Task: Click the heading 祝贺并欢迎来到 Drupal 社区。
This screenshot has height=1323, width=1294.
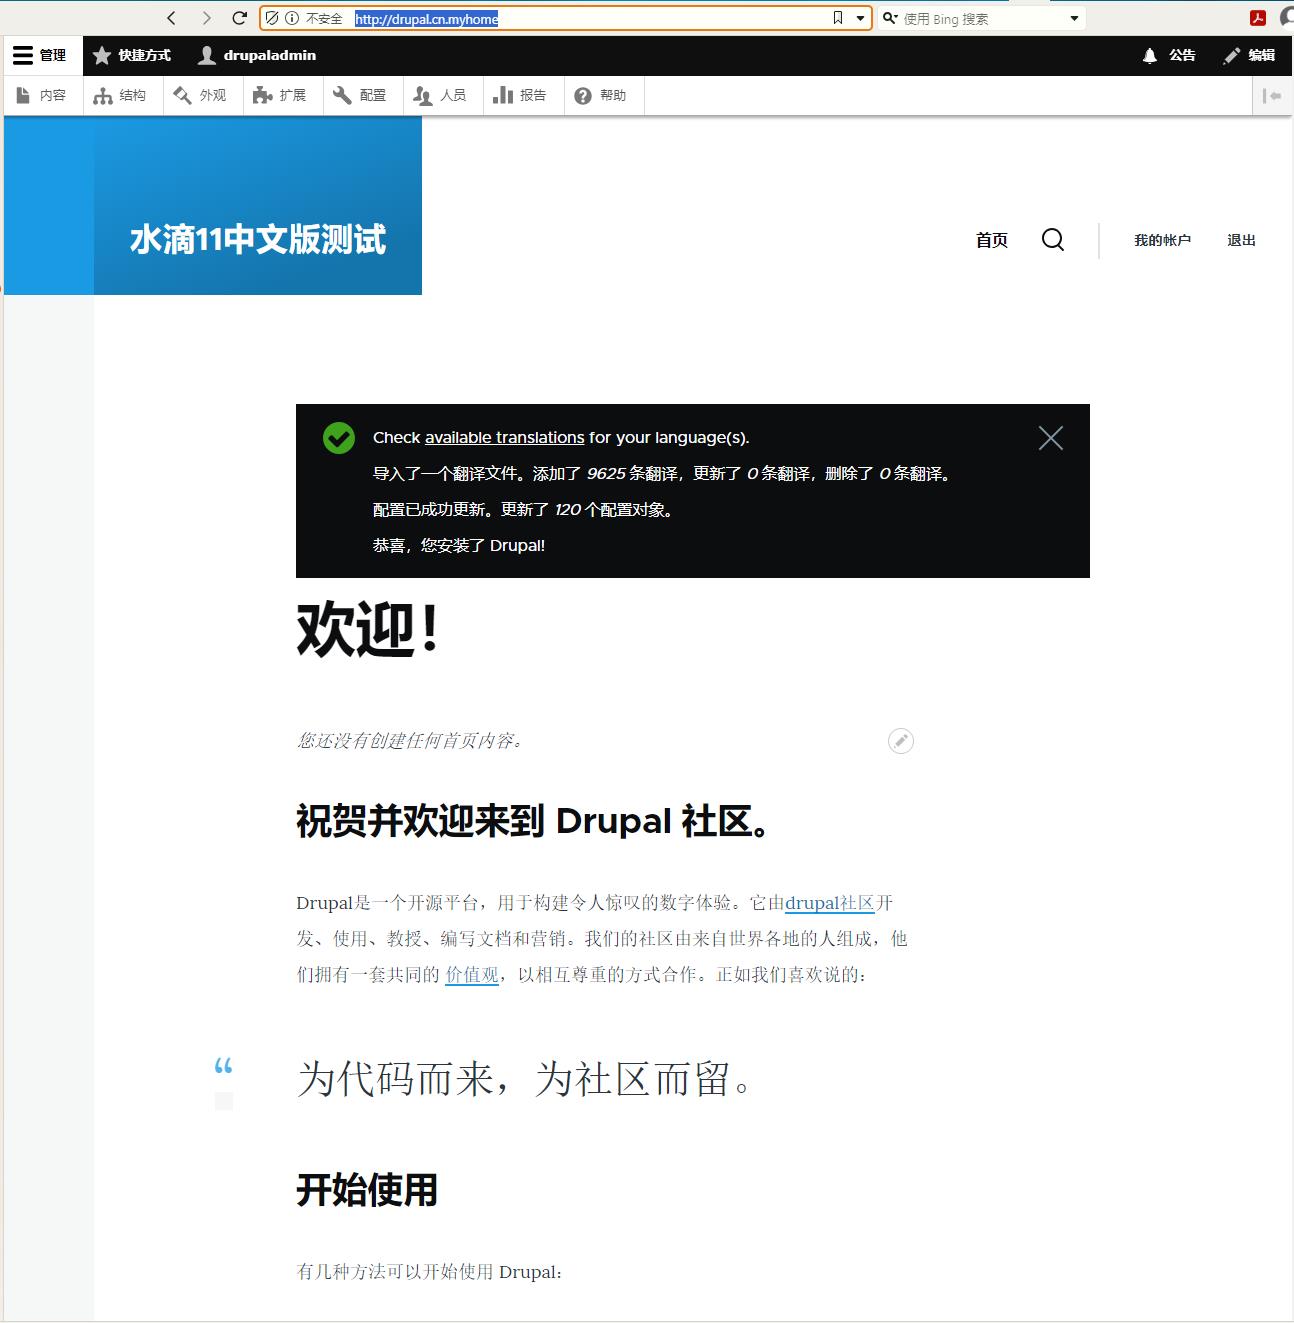Action: 533,821
